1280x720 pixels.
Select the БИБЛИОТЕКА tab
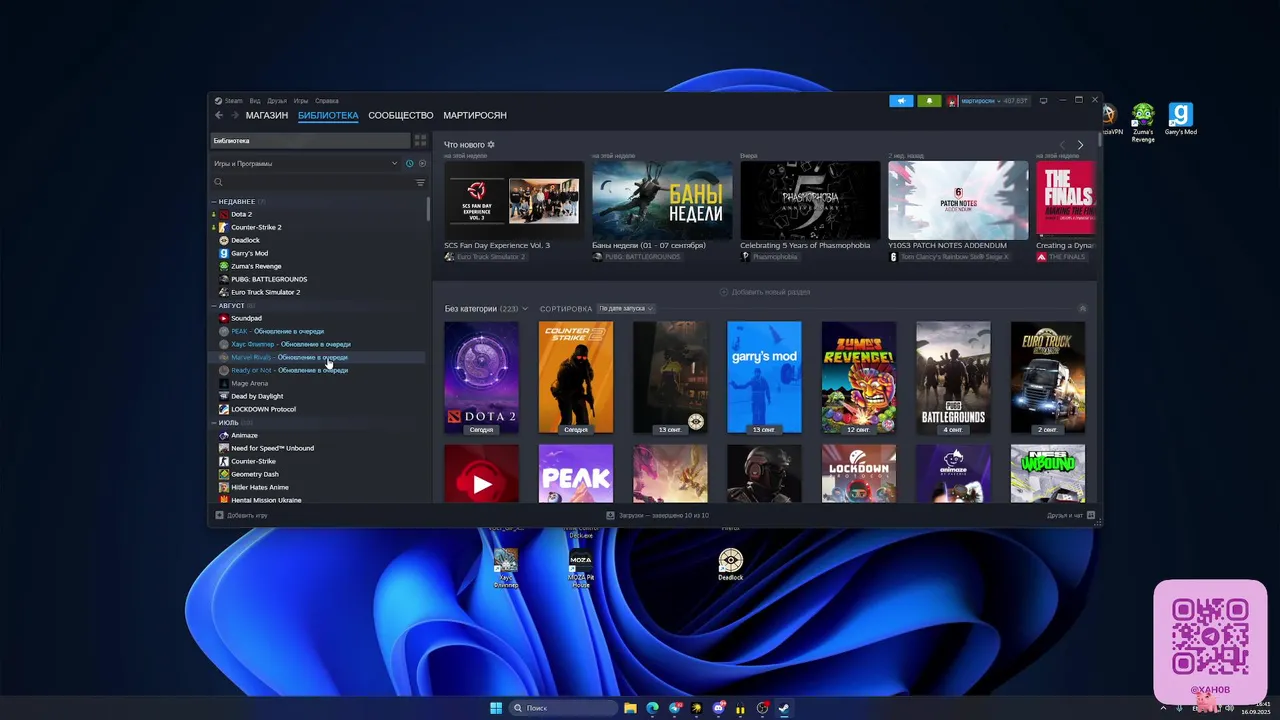pos(328,116)
